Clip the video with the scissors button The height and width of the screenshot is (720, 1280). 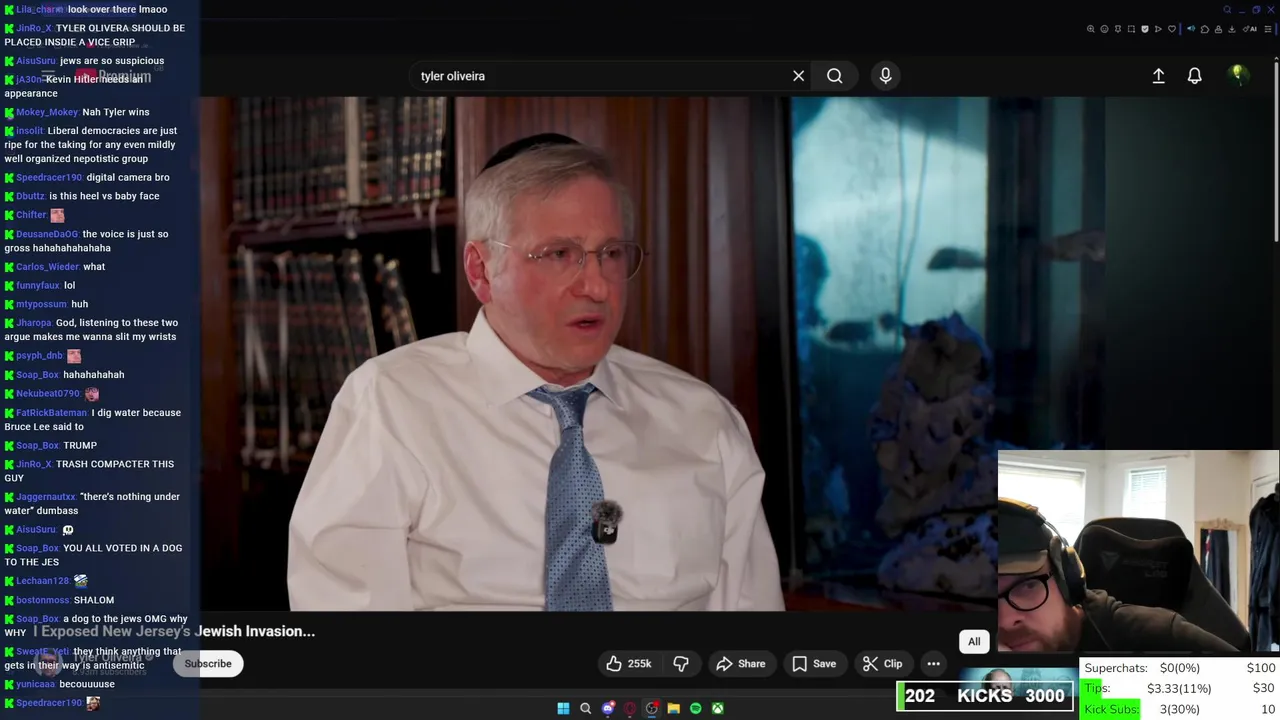883,664
